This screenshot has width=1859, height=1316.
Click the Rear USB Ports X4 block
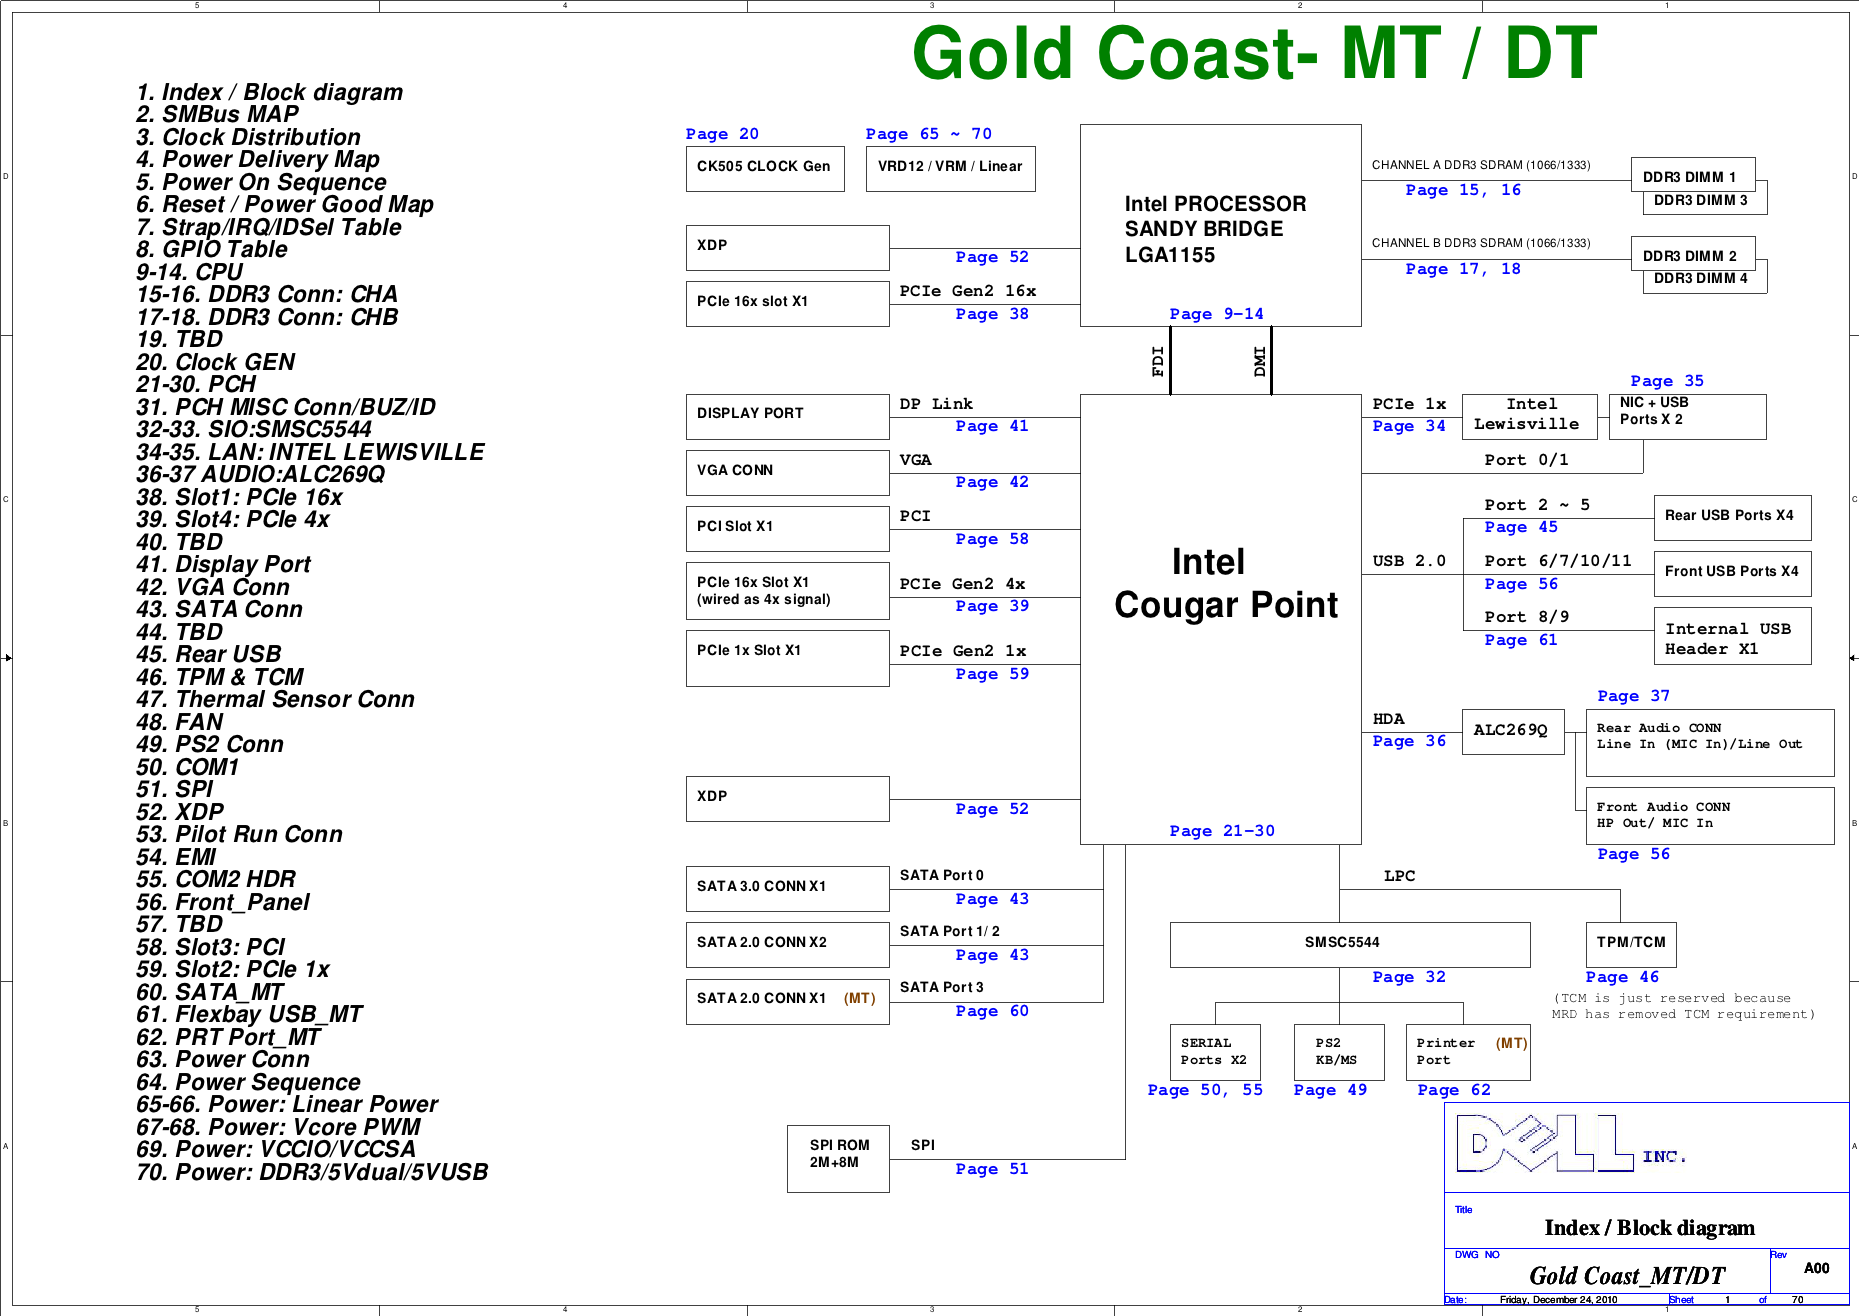1732,518
